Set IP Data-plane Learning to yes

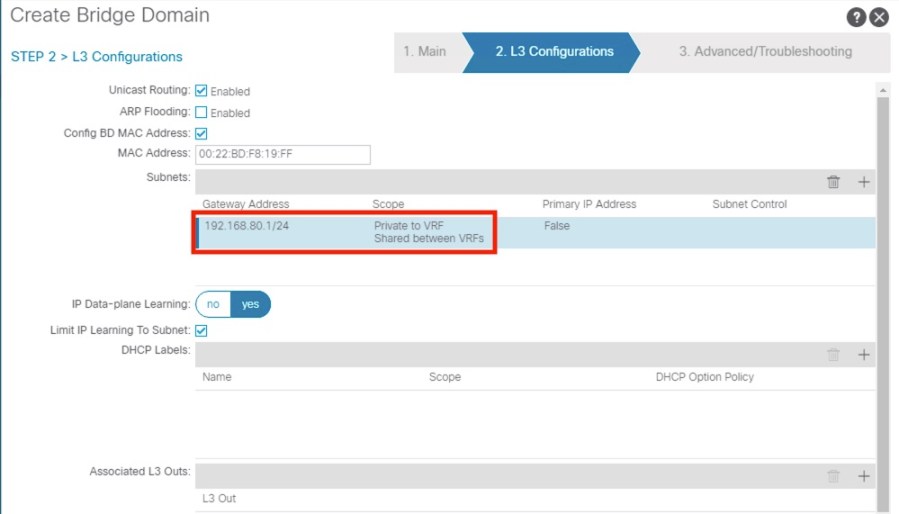[250, 304]
